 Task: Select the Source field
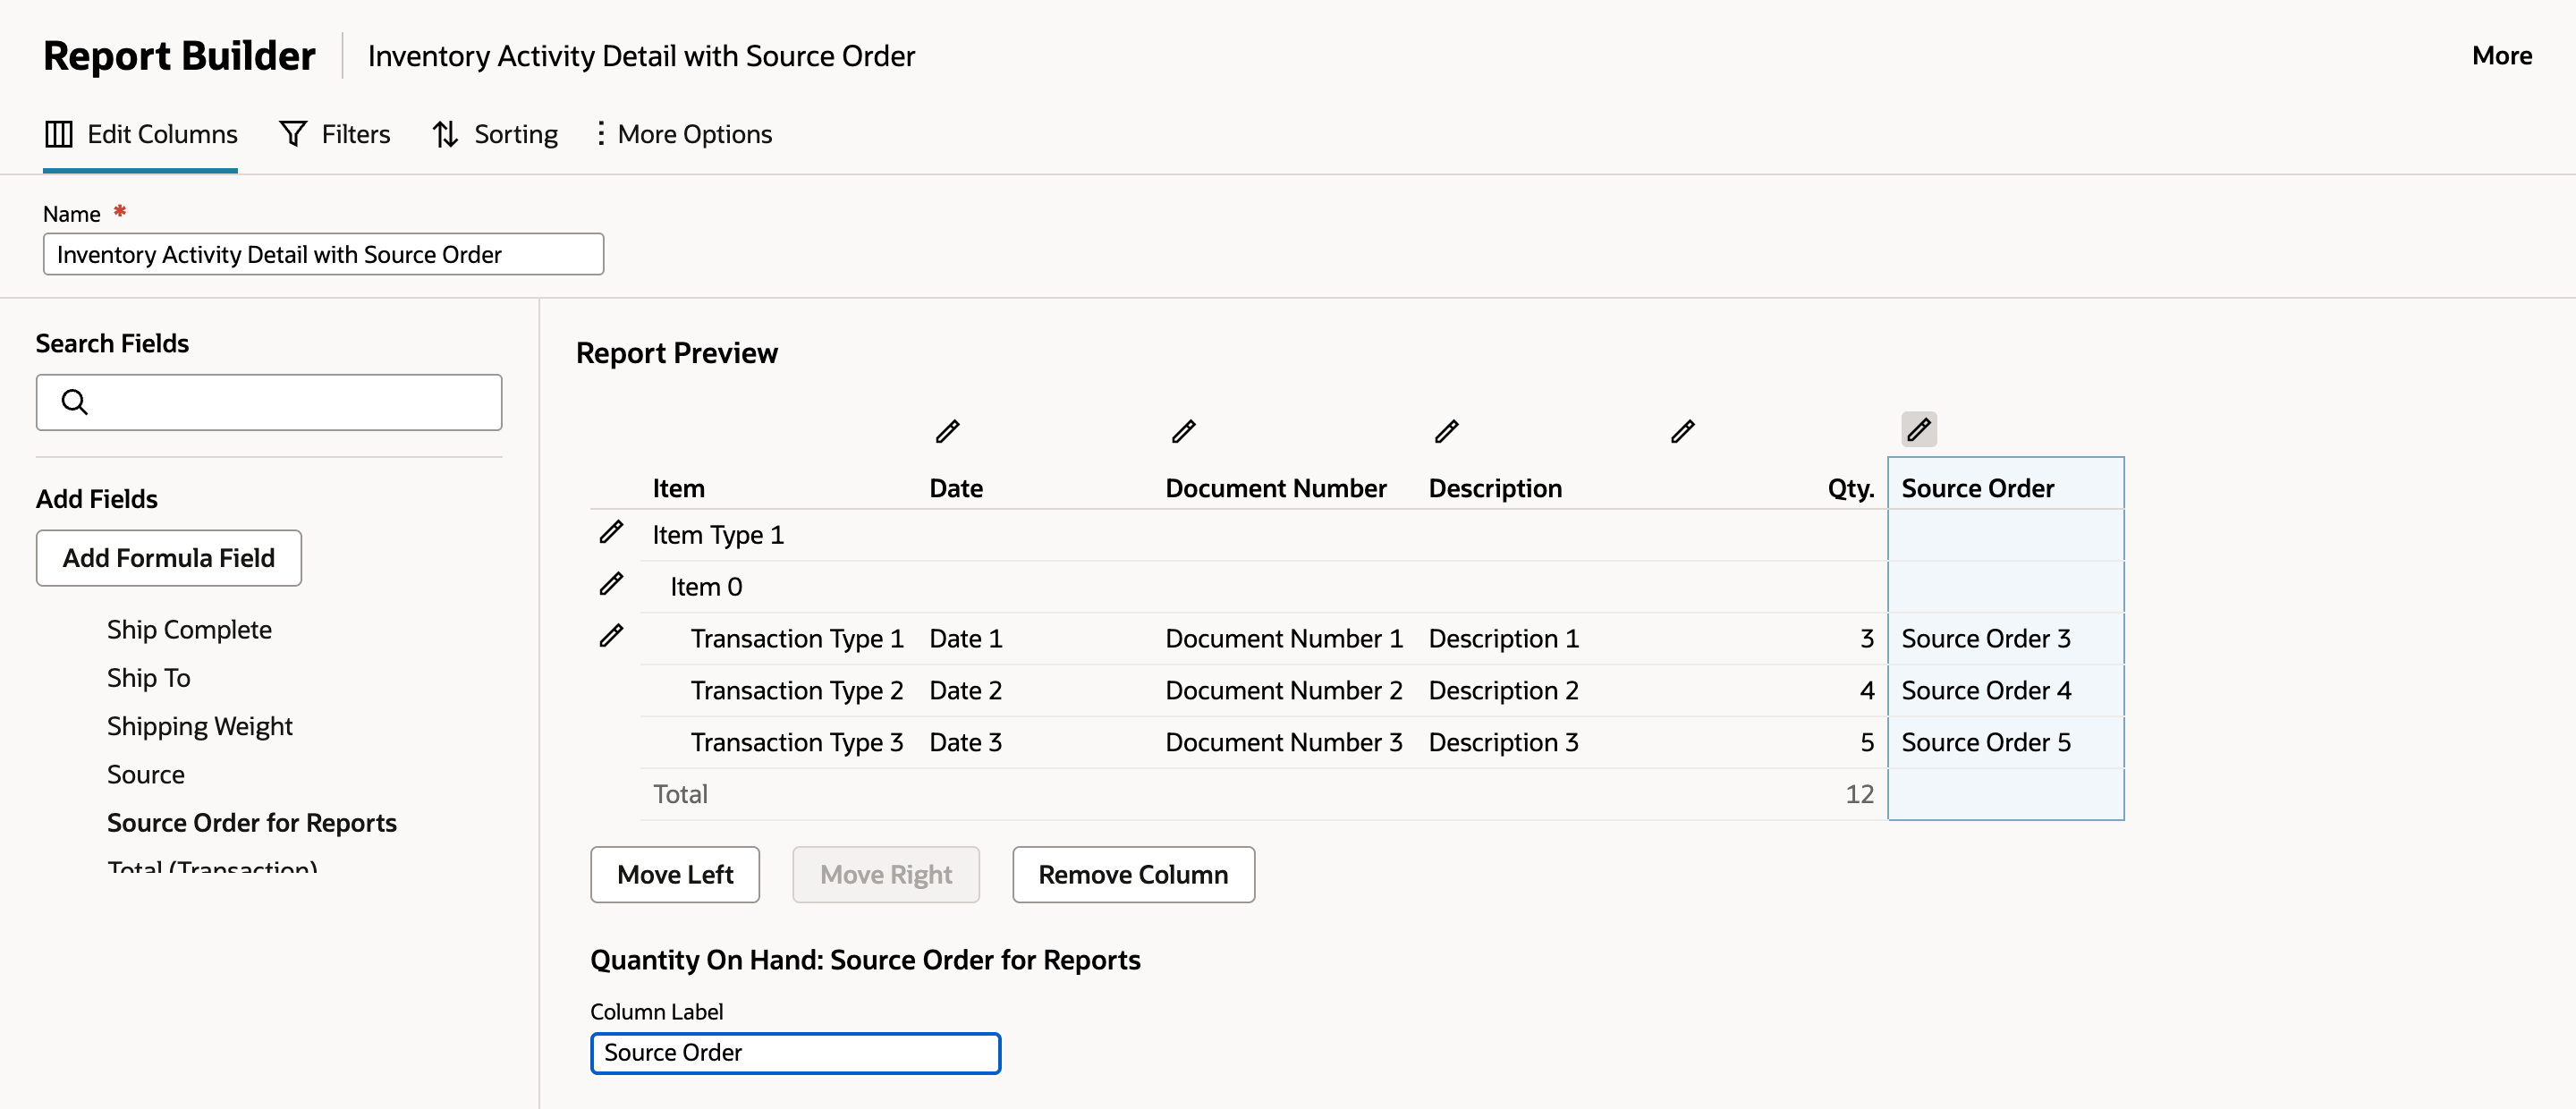[x=145, y=775]
